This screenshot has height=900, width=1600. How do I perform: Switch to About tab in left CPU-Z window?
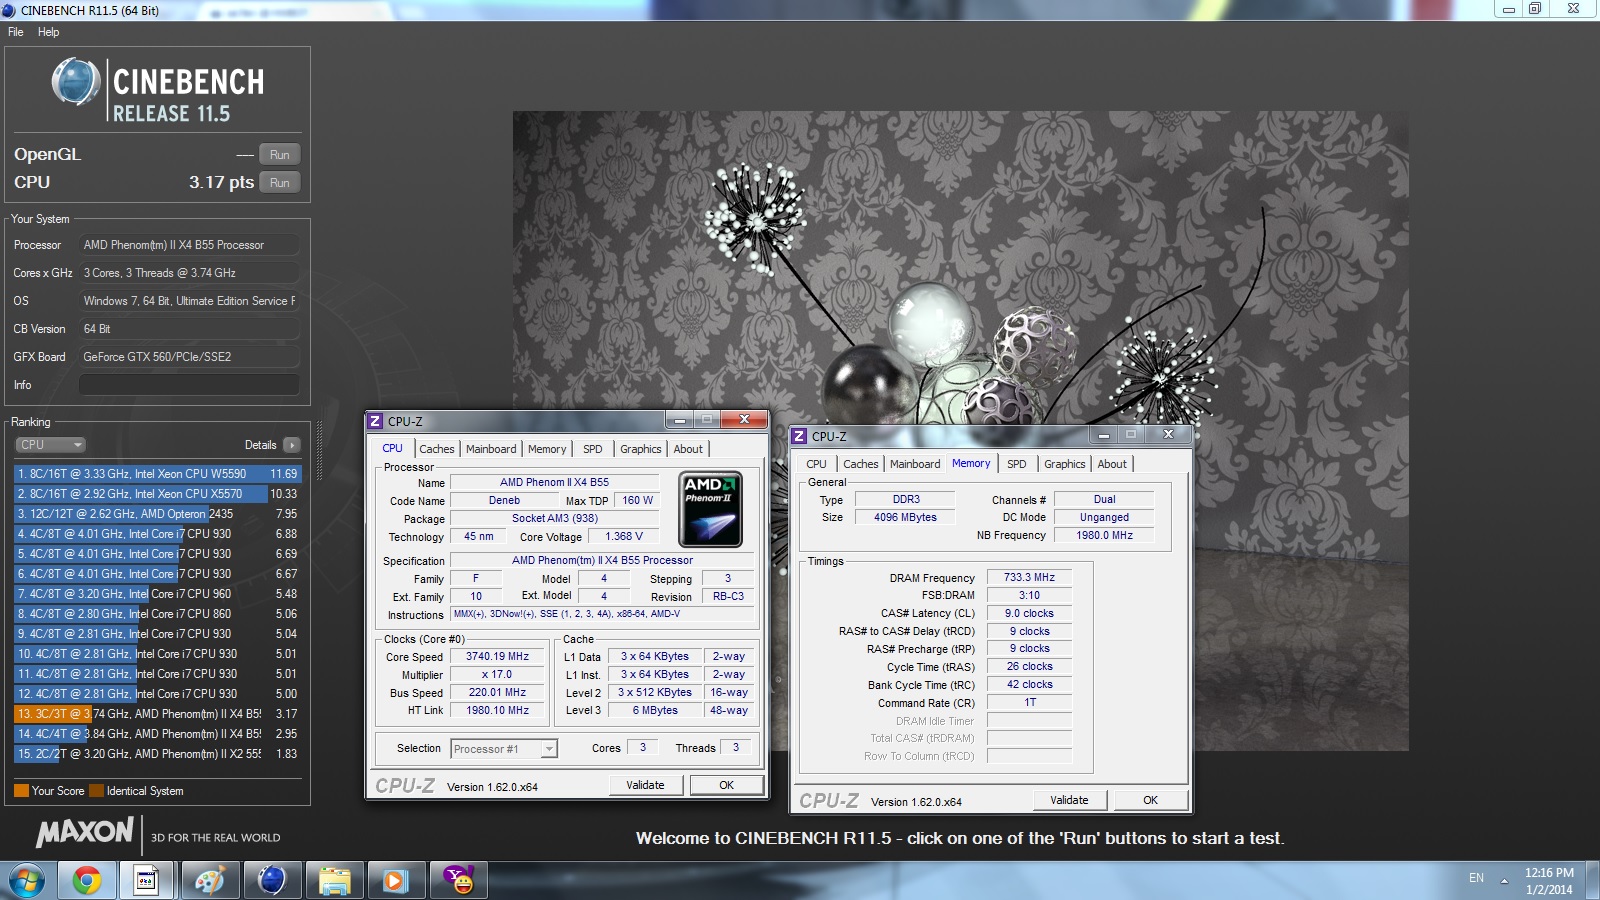688,449
